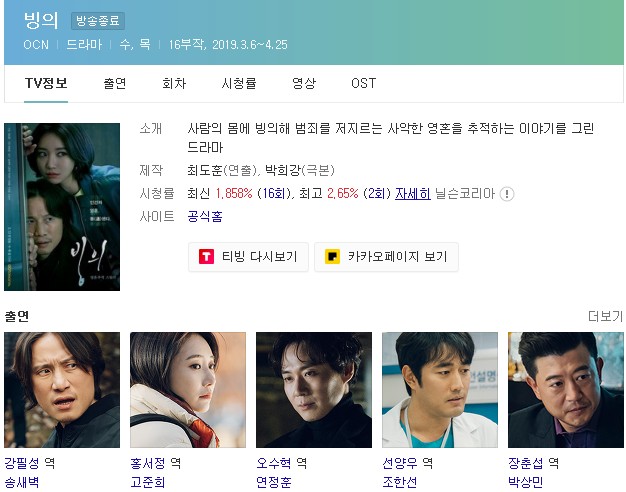Open the 영상 tab
Screen dimensions: 626x492
point(304,83)
